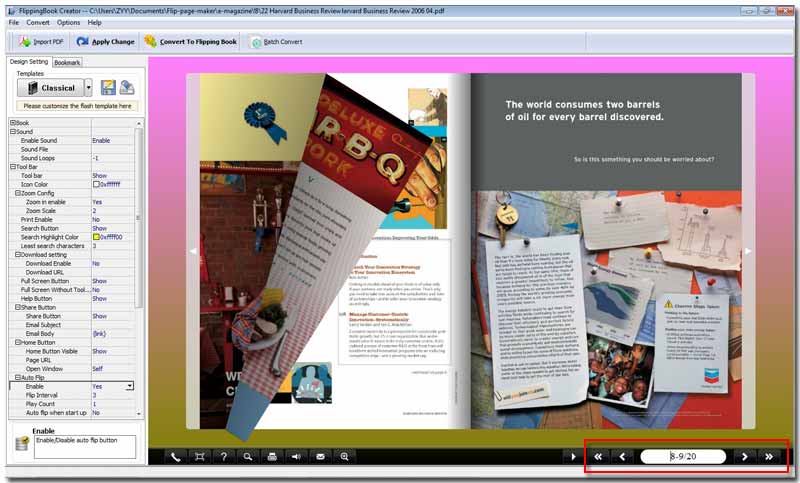Screen dimensions: 800x483
Task: Open the template dropdown arrow beside Classical
Action: coord(88,88)
